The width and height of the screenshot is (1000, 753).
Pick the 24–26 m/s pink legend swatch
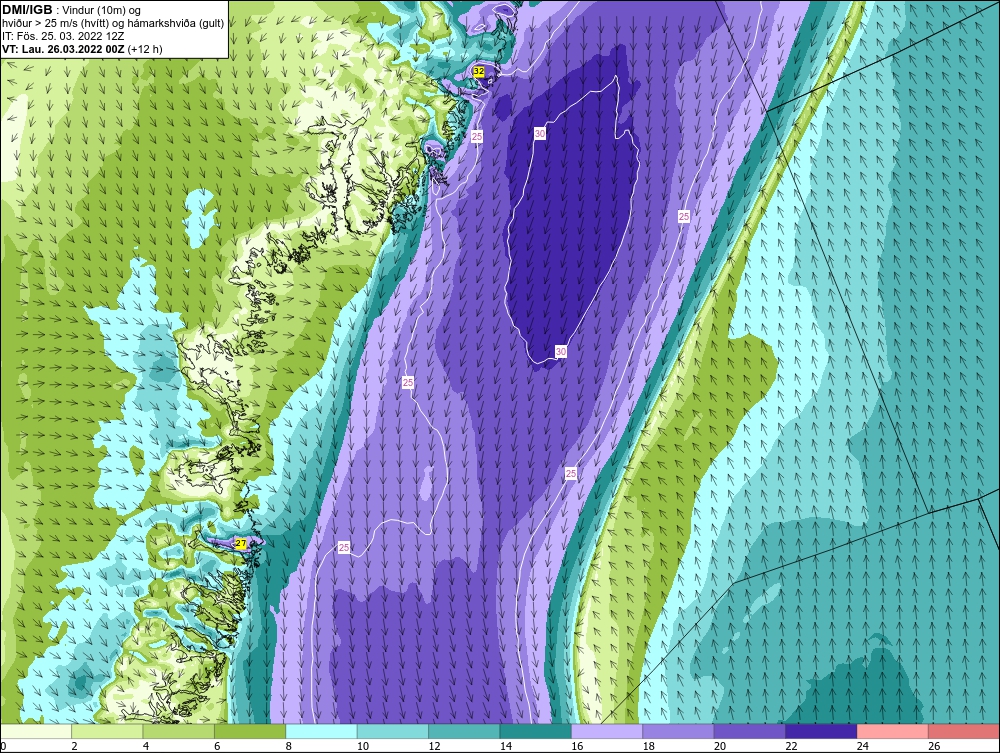coord(893,731)
